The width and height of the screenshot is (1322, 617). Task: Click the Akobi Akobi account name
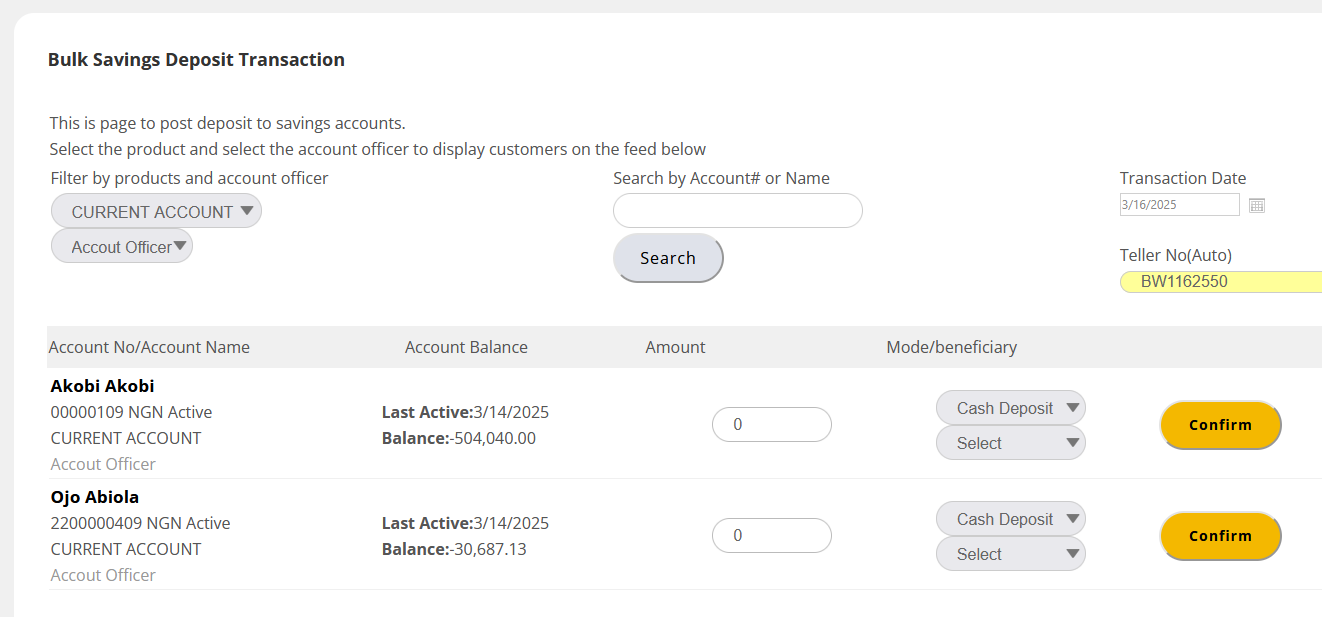tap(102, 386)
